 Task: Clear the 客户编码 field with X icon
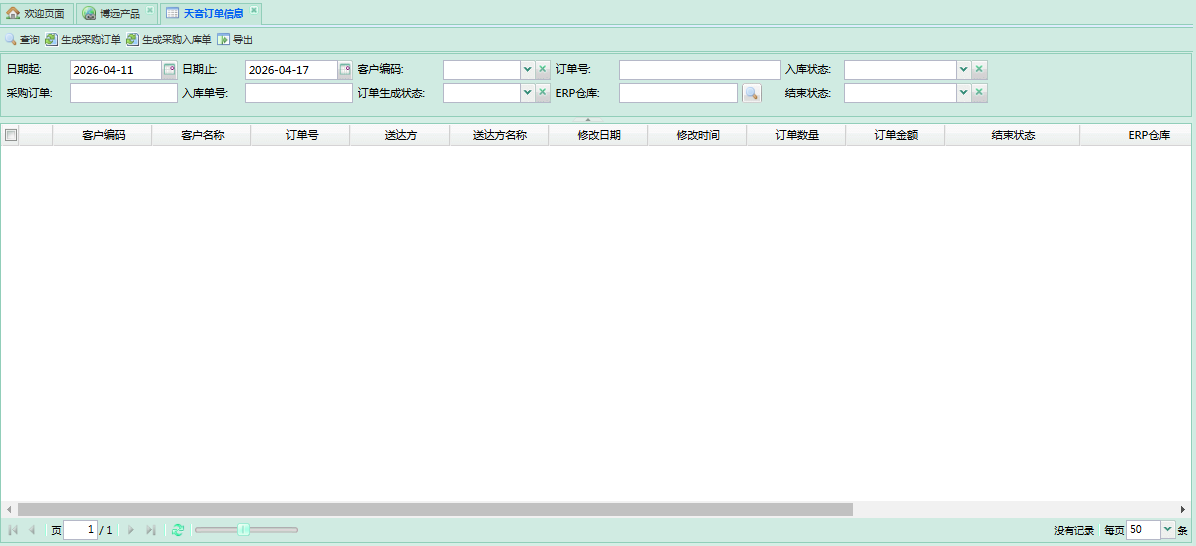pos(542,70)
